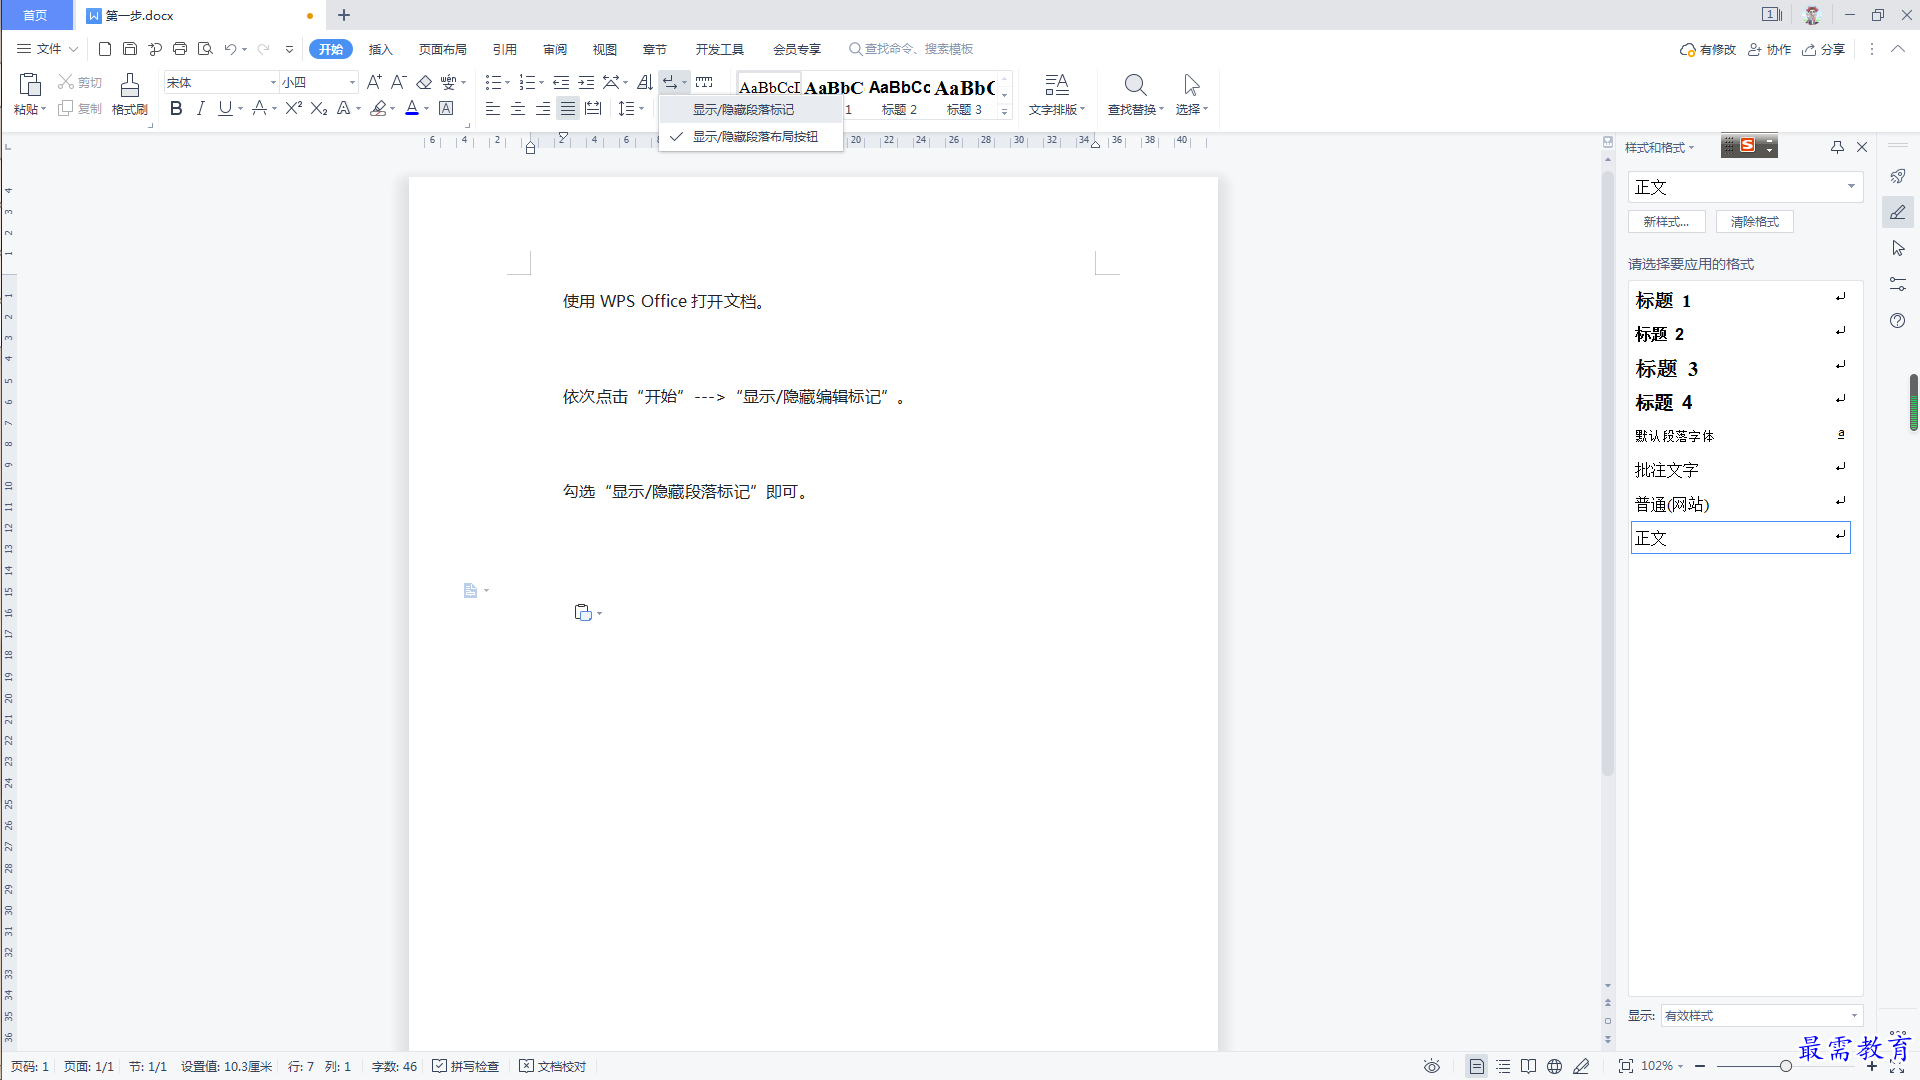Click the Clear formatting eraser icon
Viewport: 1920px width, 1080px height.
point(424,82)
